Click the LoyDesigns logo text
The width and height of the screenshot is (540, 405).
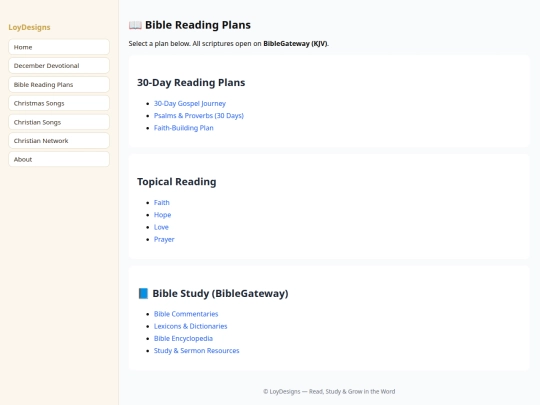[x=29, y=27]
